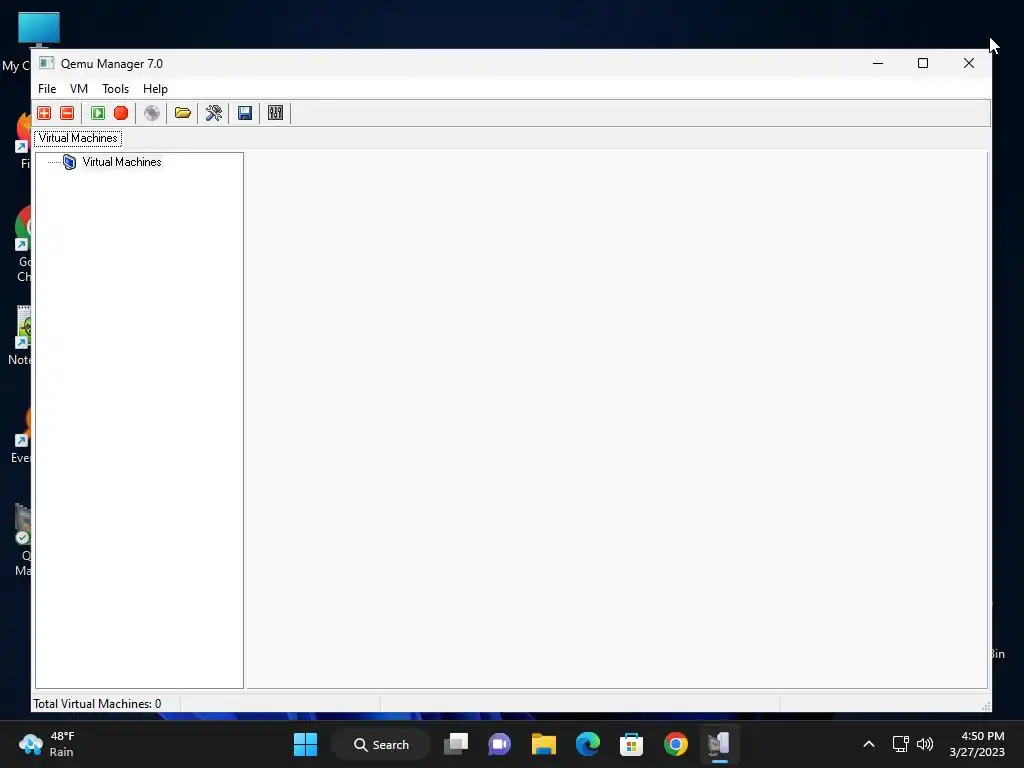Image resolution: width=1024 pixels, height=768 pixels.
Task: Open the Help menu
Action: pos(155,89)
